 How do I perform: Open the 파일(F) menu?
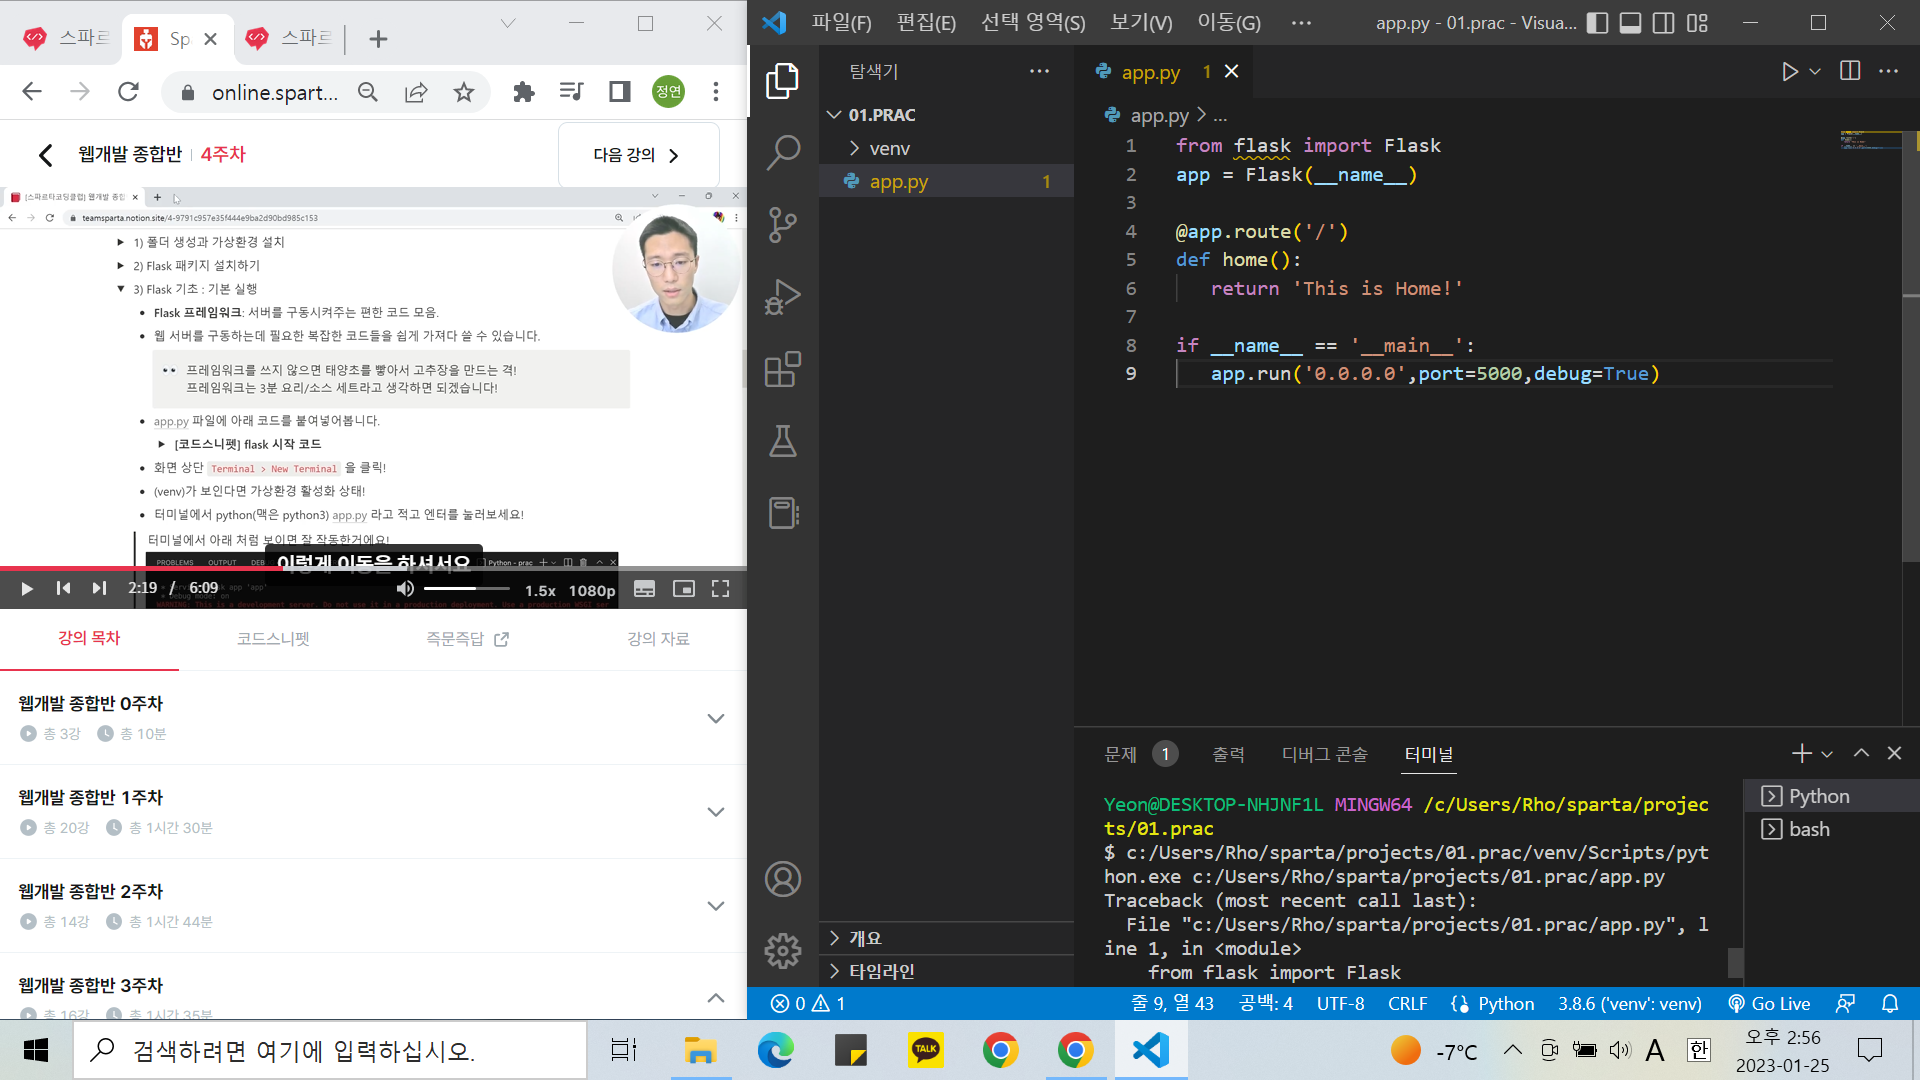841,23
